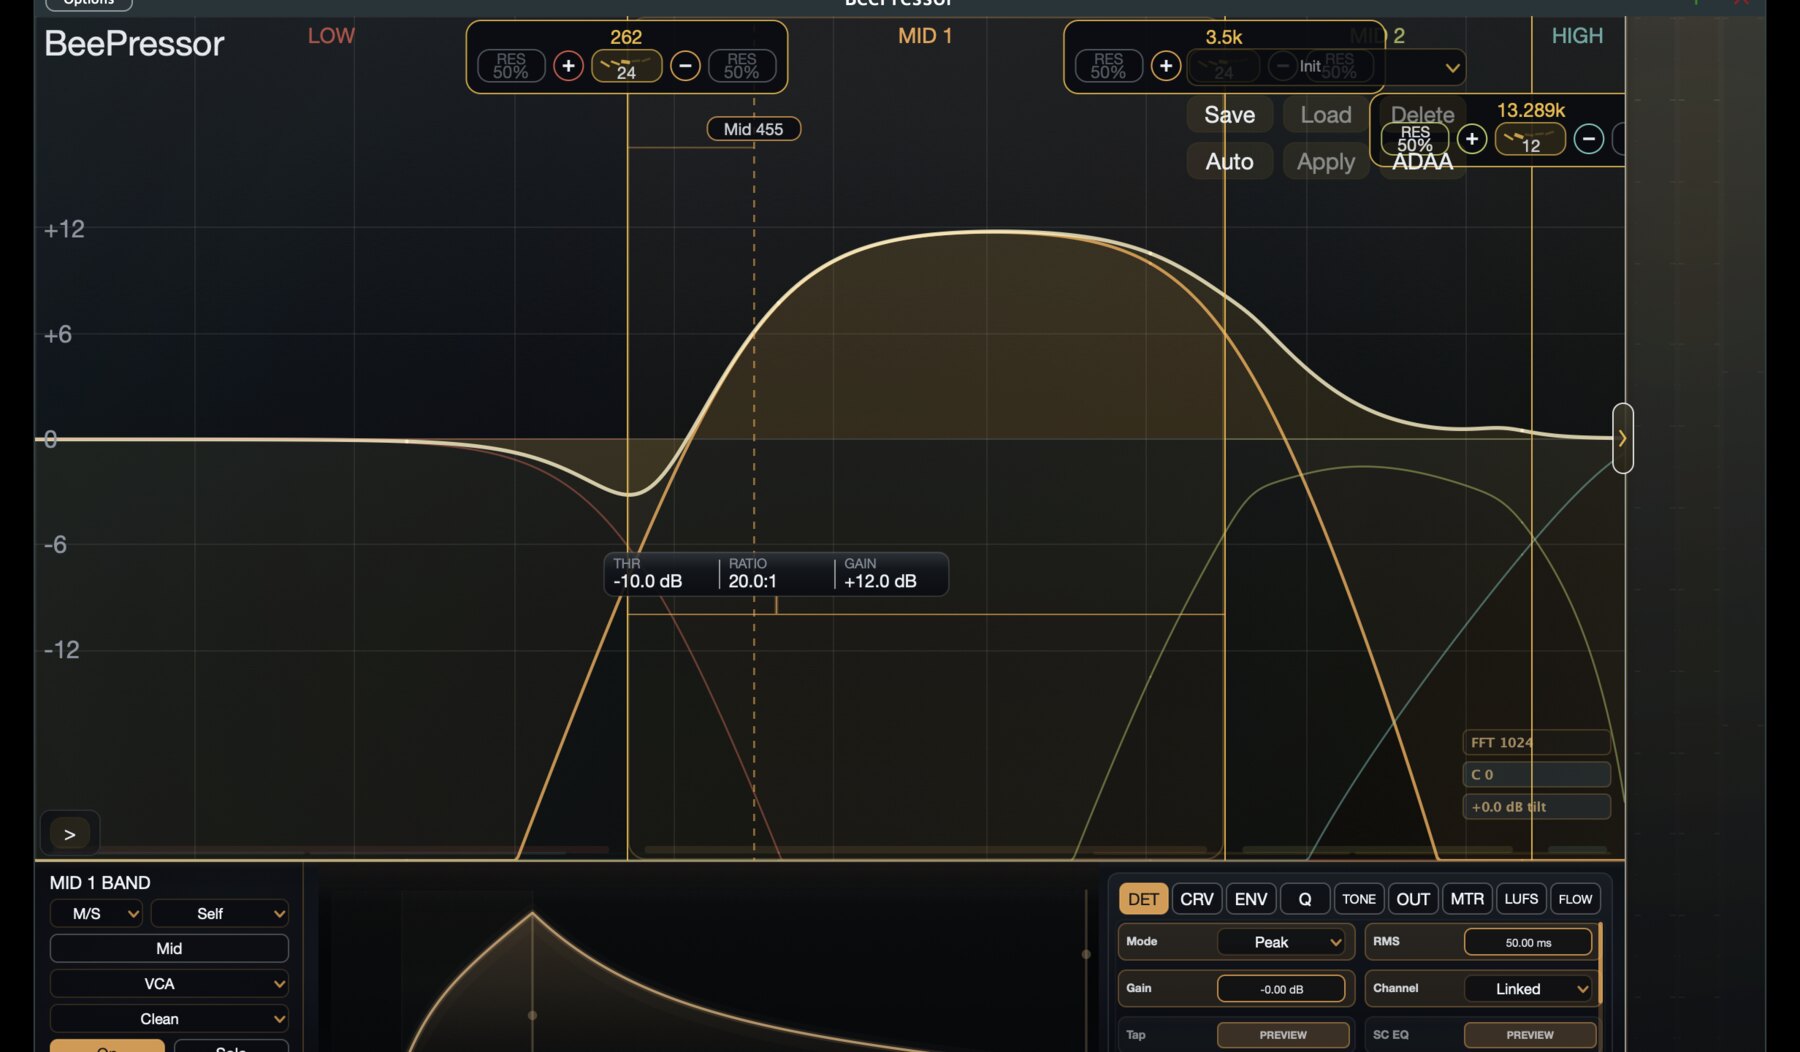Click the Mid channel button
The height and width of the screenshot is (1052, 1800).
coord(169,948)
